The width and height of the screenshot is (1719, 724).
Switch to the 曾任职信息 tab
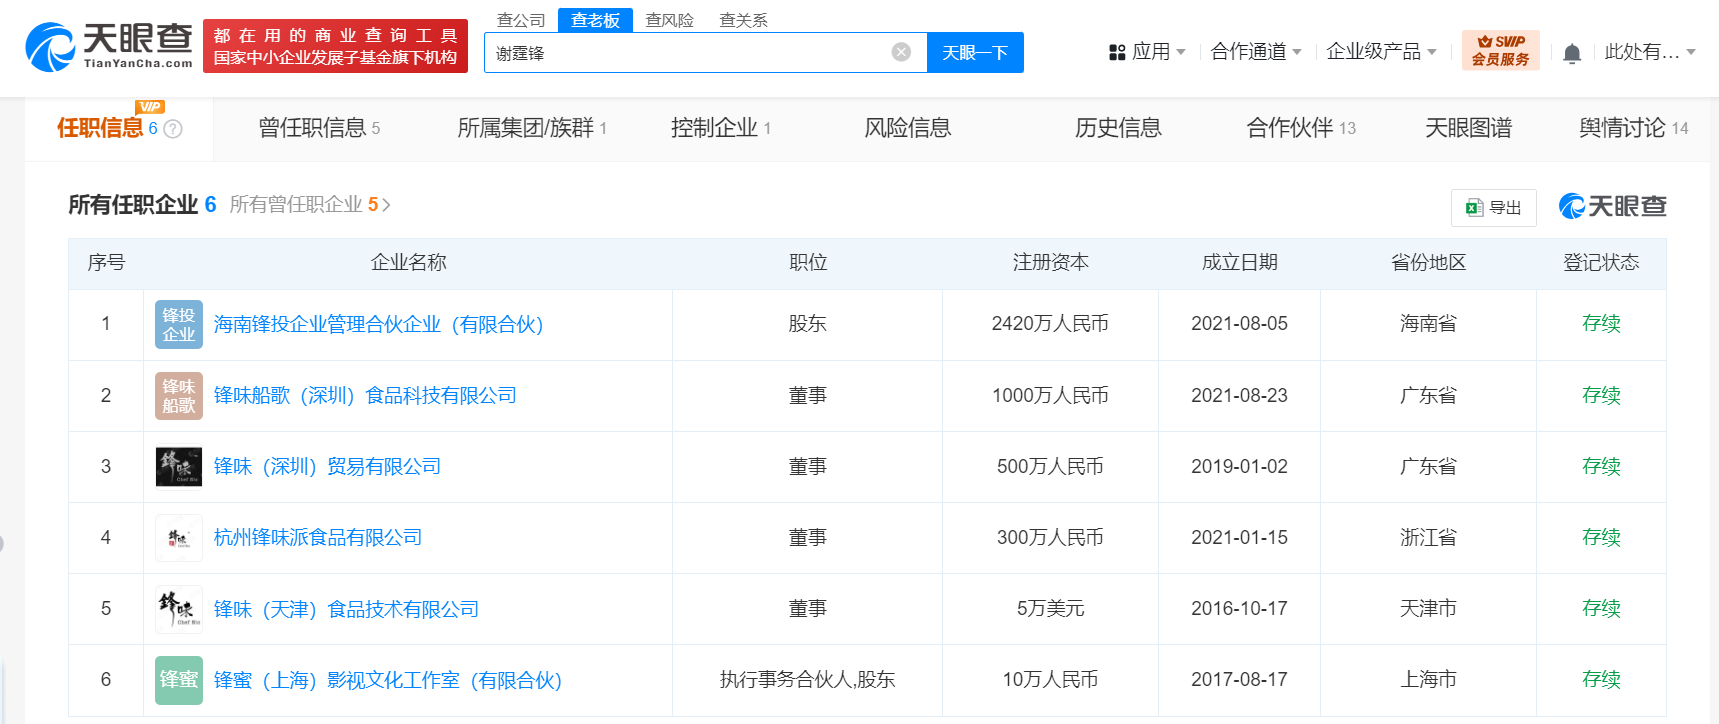(x=319, y=128)
